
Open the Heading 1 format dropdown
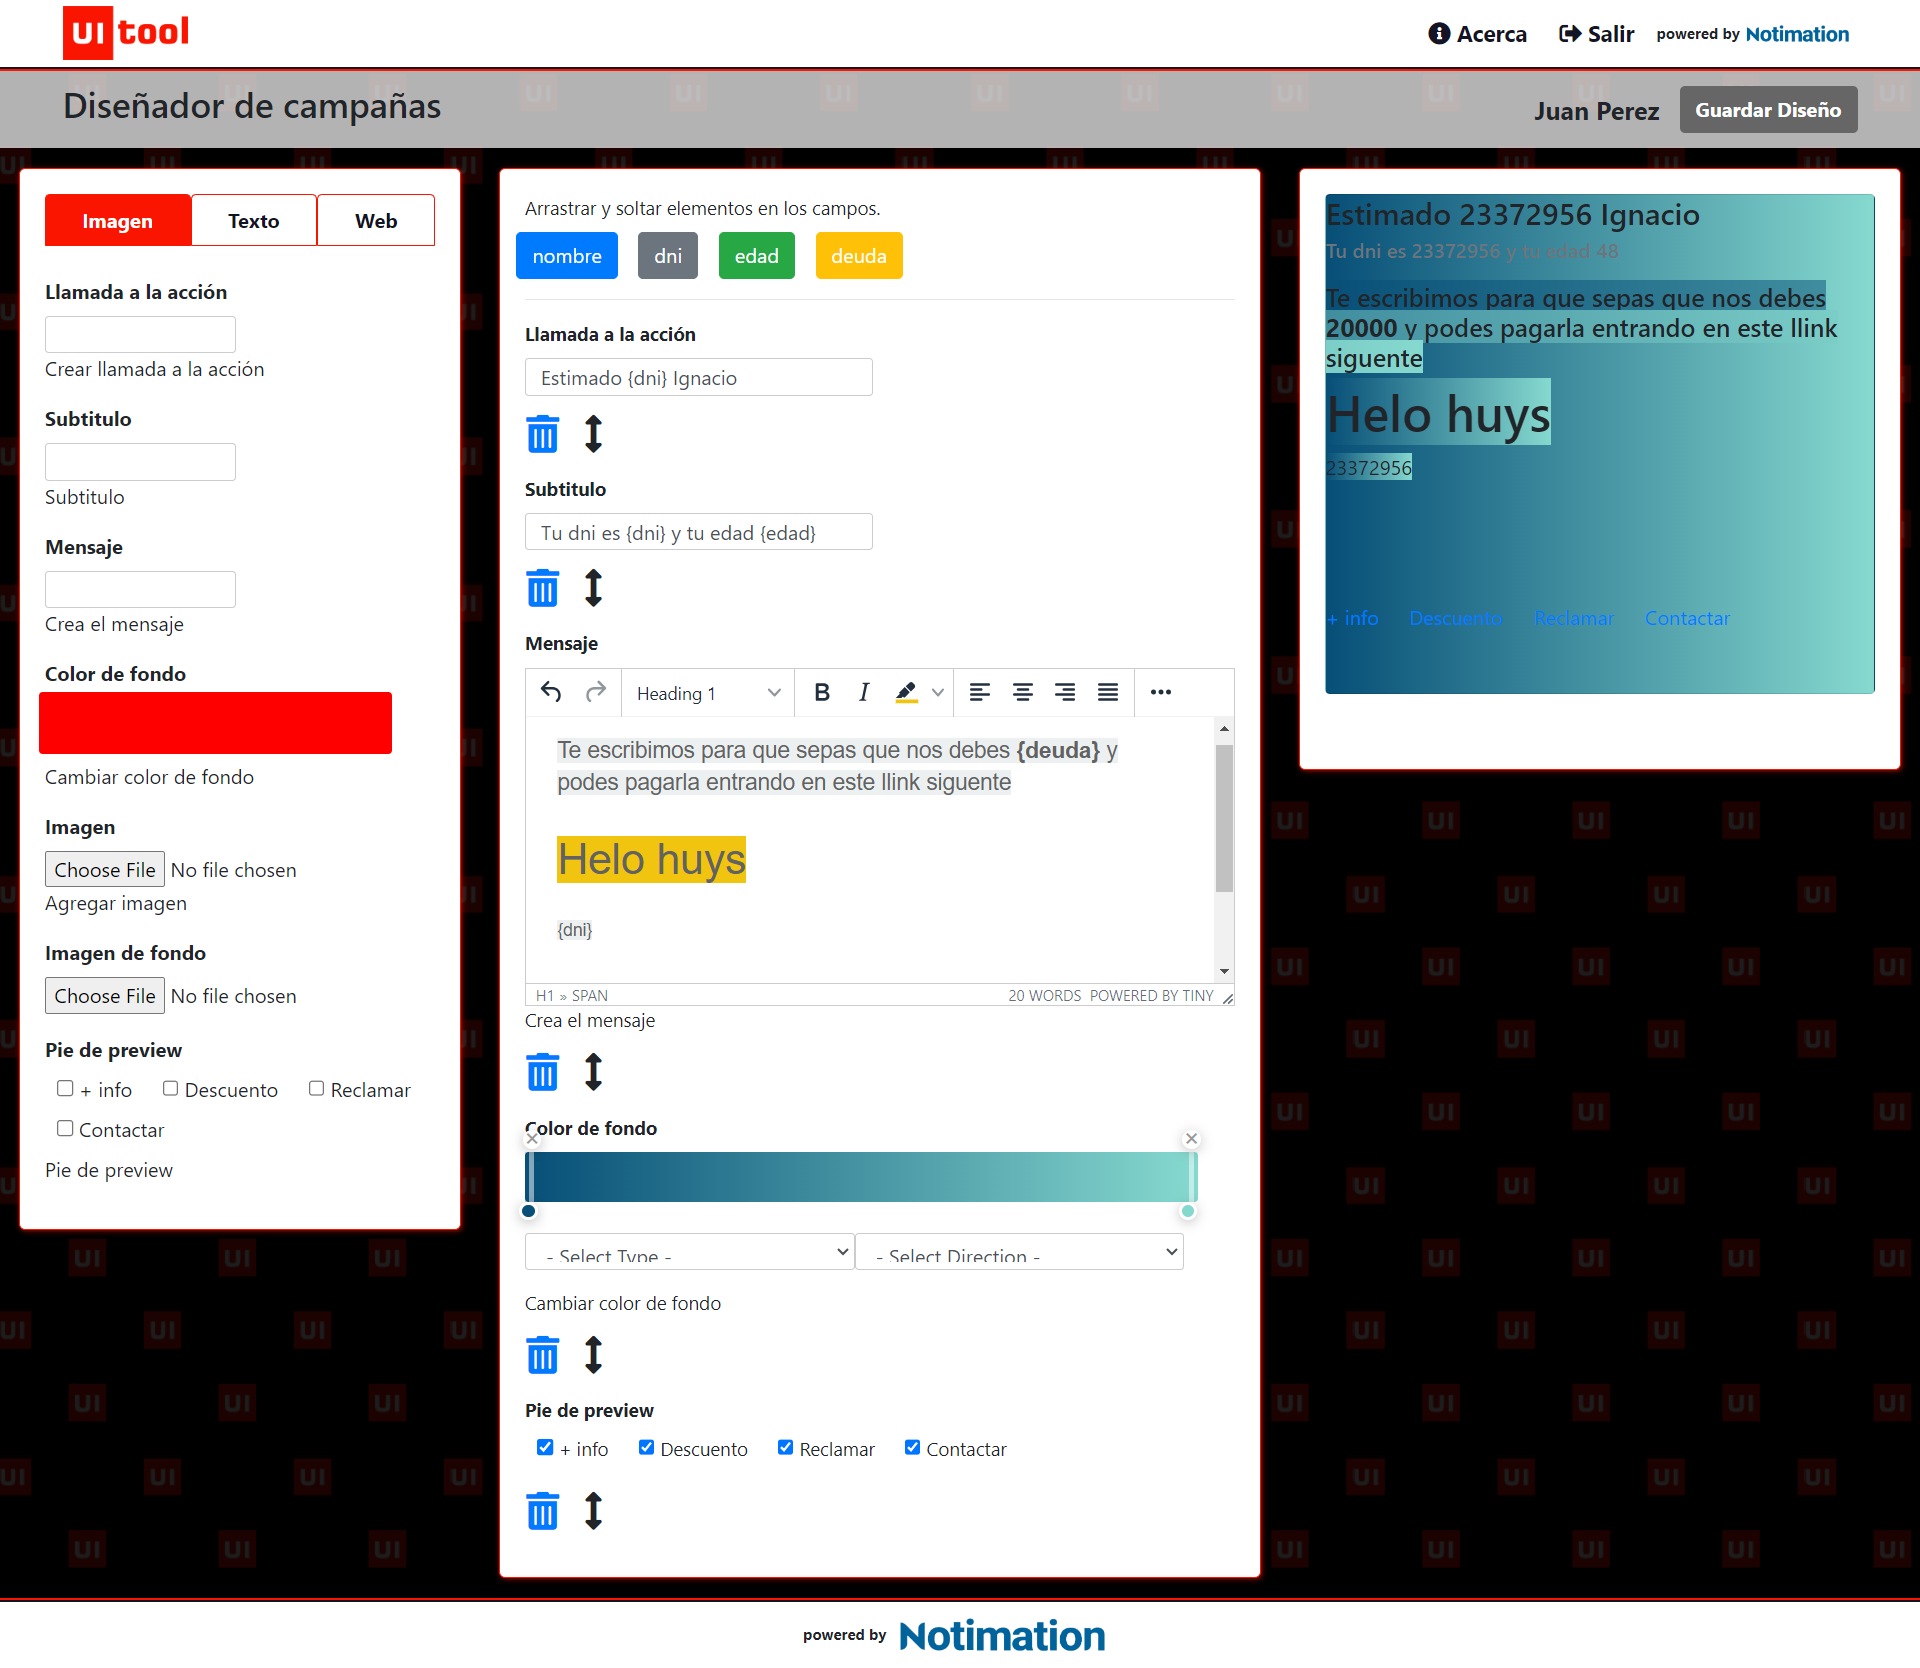pos(708,693)
